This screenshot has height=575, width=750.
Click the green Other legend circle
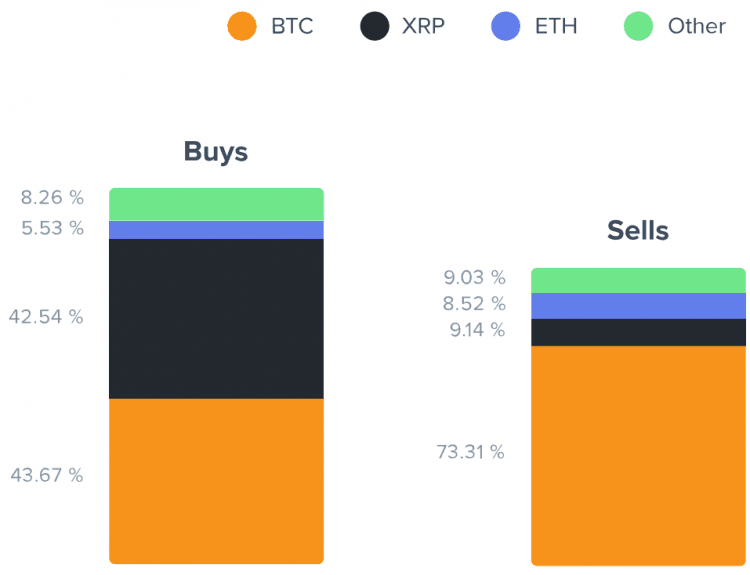[x=639, y=26]
